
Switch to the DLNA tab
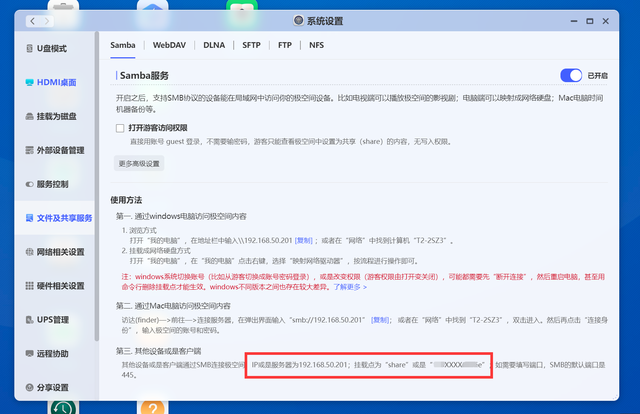point(214,45)
